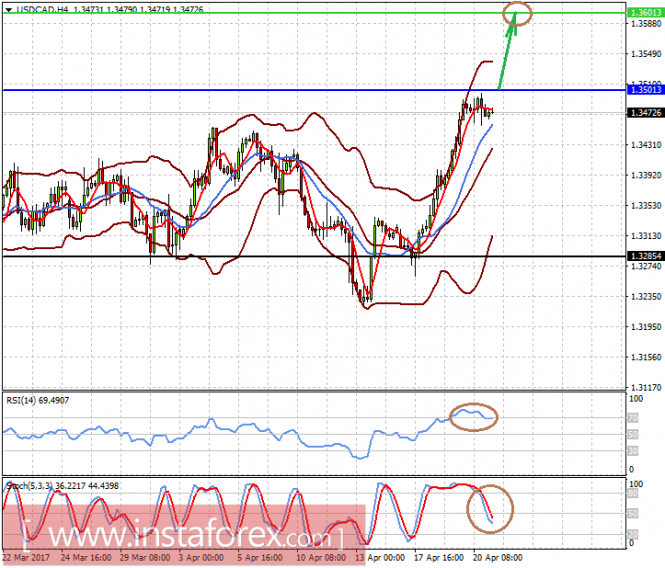Viewport: 665px width, 568px height.
Task: Click the brown circle on Stochastic panel
Action: tap(490, 509)
